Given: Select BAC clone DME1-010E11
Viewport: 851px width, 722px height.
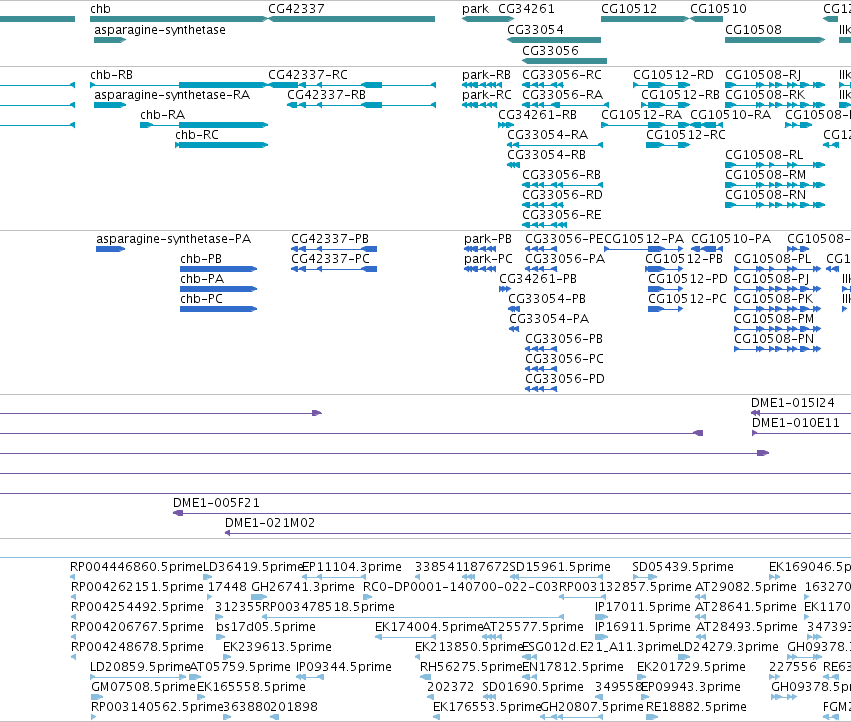Looking at the screenshot, I should 796,423.
